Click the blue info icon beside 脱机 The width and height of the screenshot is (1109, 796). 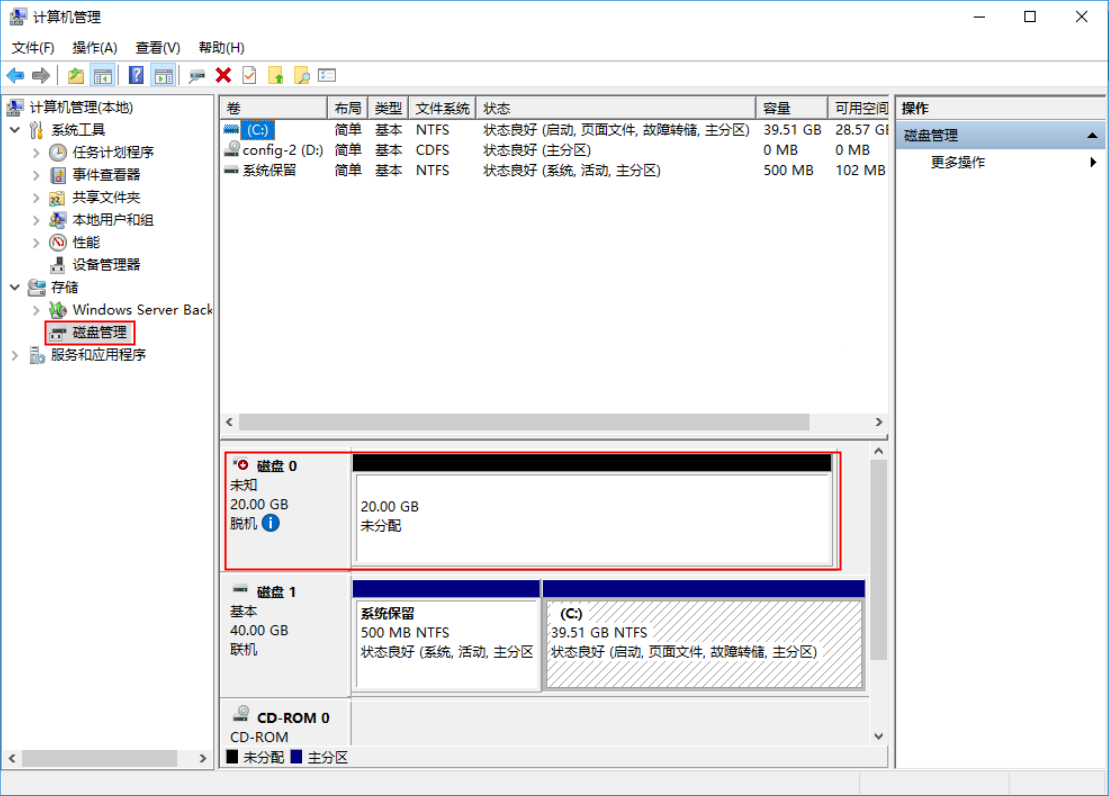tap(271, 523)
